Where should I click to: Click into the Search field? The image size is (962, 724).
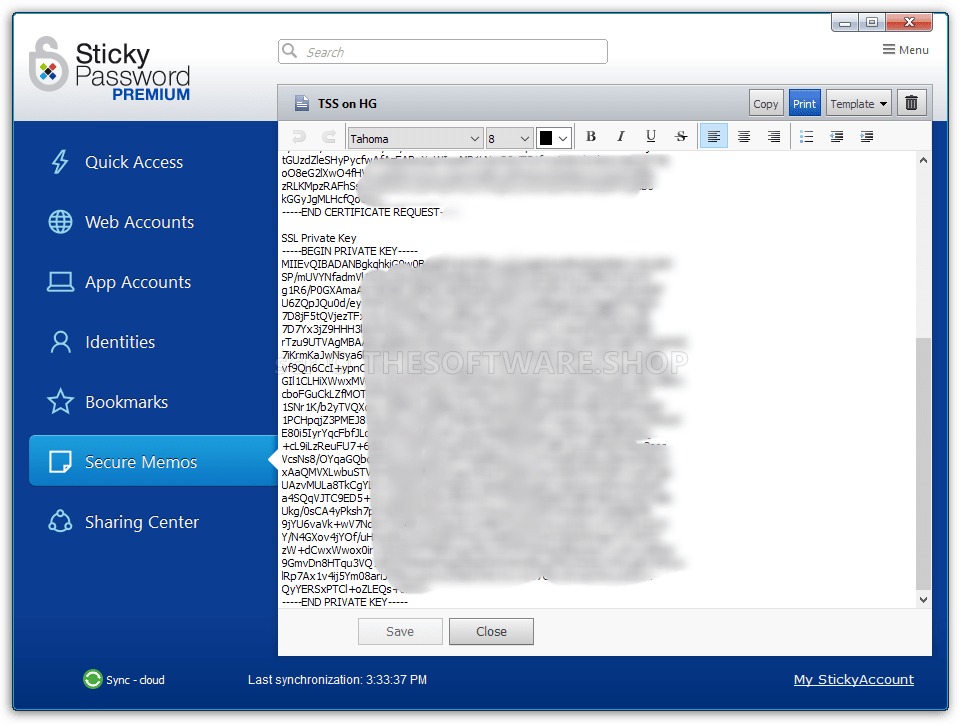point(443,52)
